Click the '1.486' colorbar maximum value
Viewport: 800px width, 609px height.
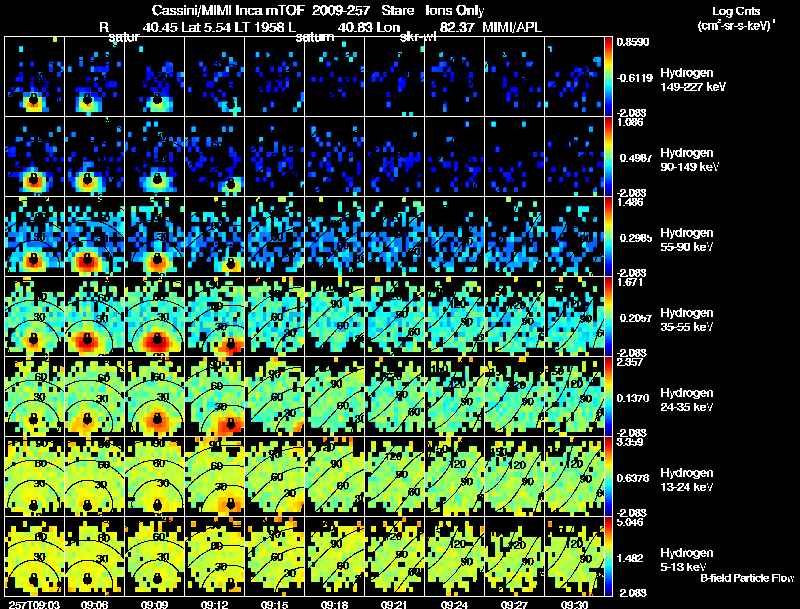(x=631, y=202)
